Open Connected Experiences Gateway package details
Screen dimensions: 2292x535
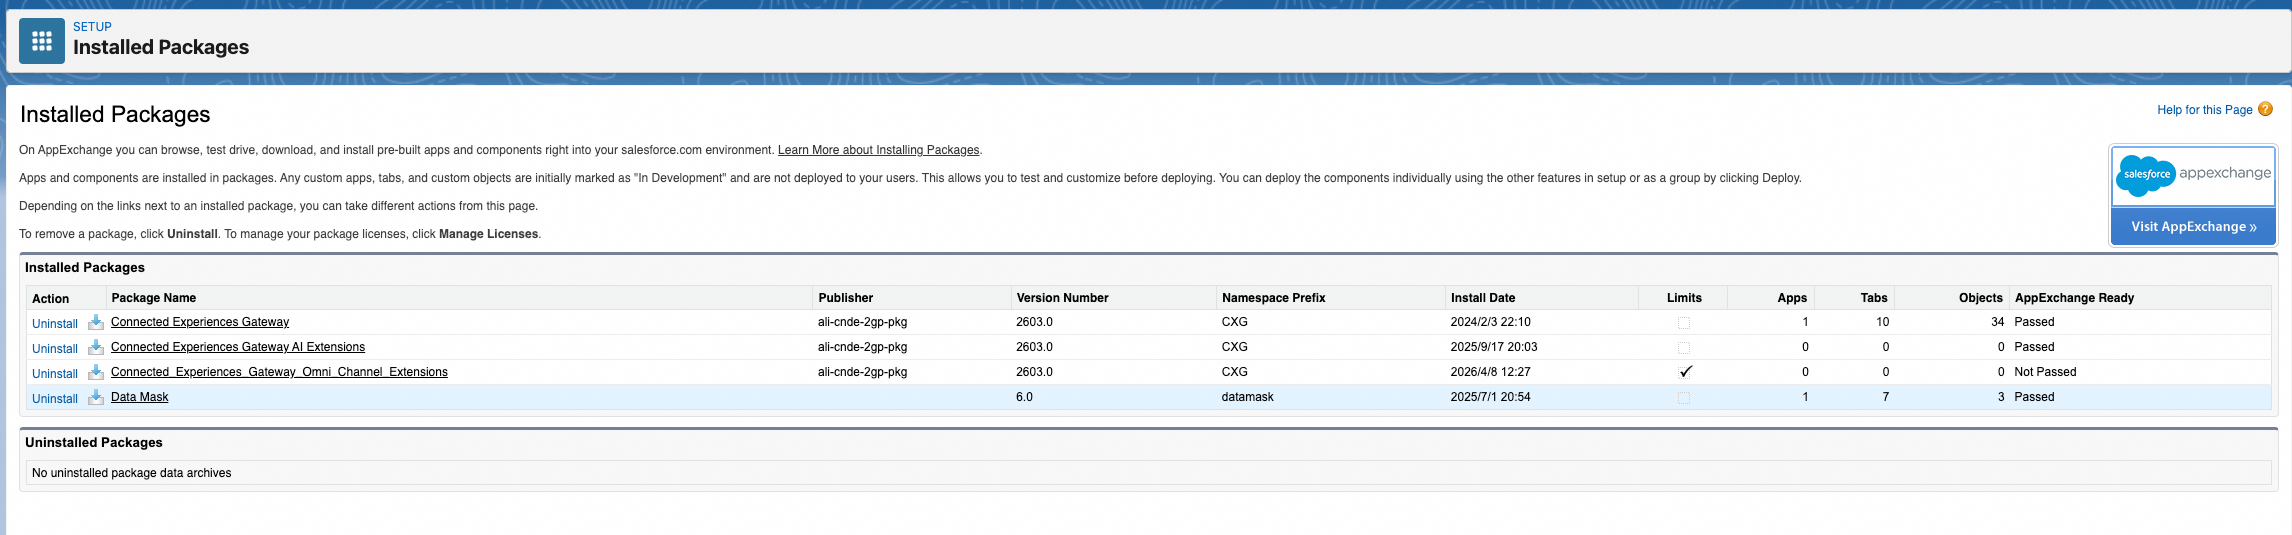[200, 322]
